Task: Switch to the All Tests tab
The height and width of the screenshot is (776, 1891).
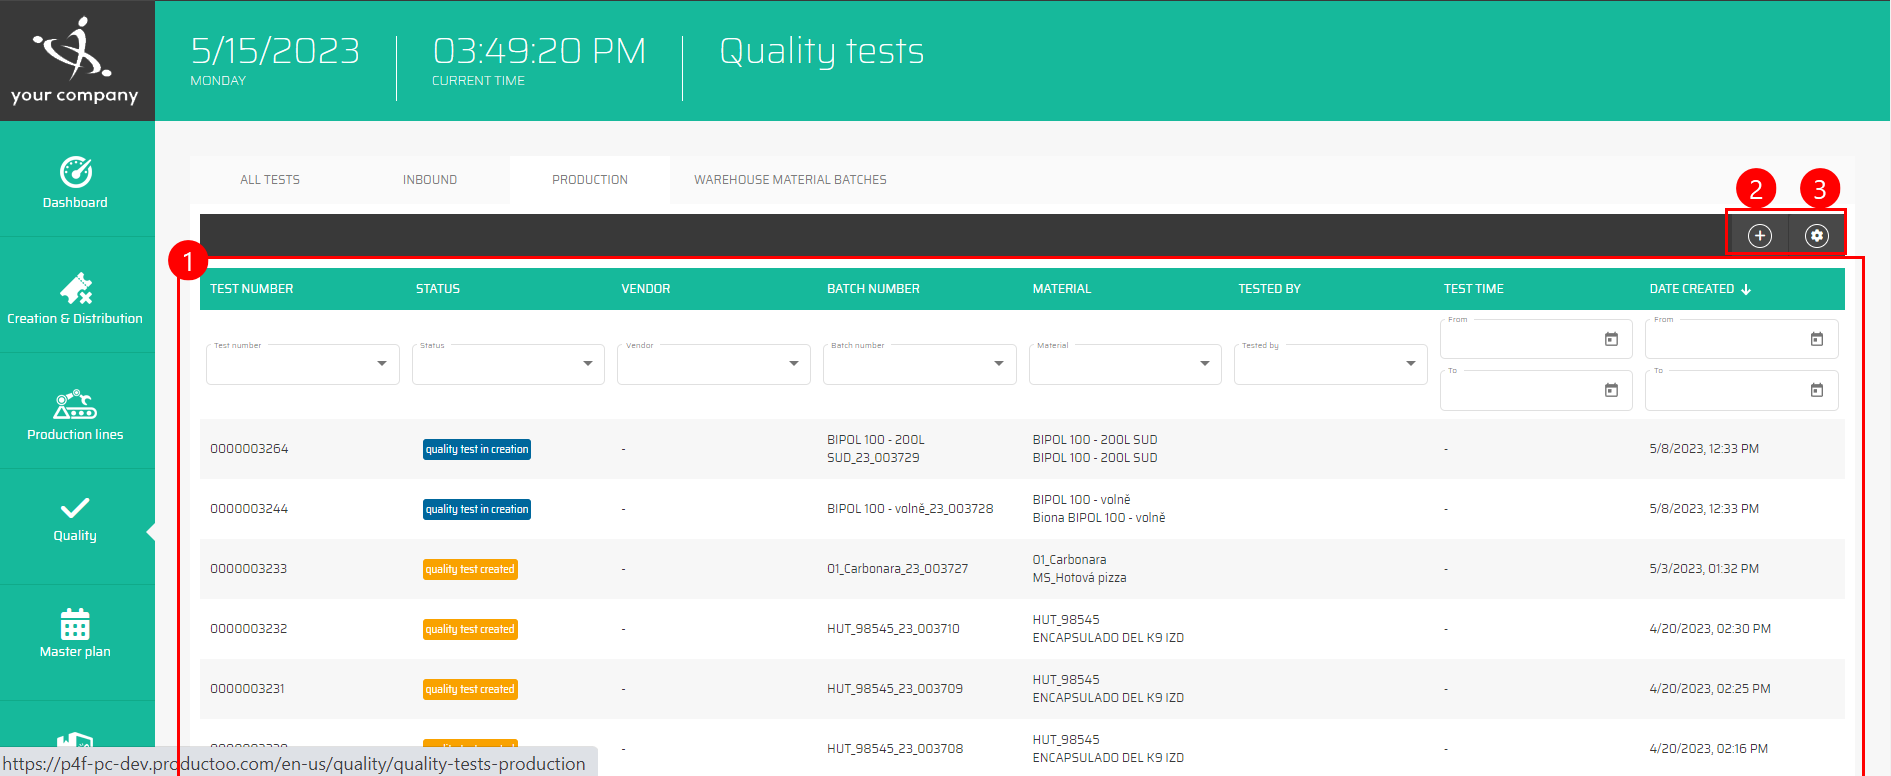Action: pyautogui.click(x=270, y=180)
